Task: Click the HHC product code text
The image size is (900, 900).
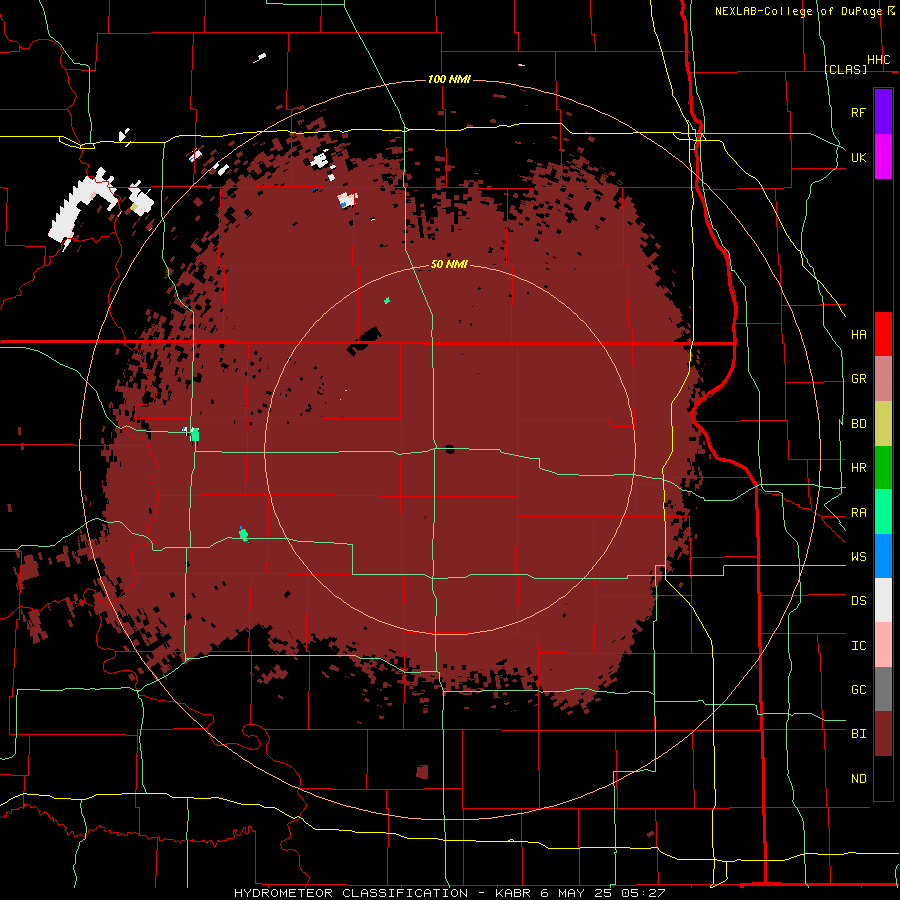Action: (878, 60)
